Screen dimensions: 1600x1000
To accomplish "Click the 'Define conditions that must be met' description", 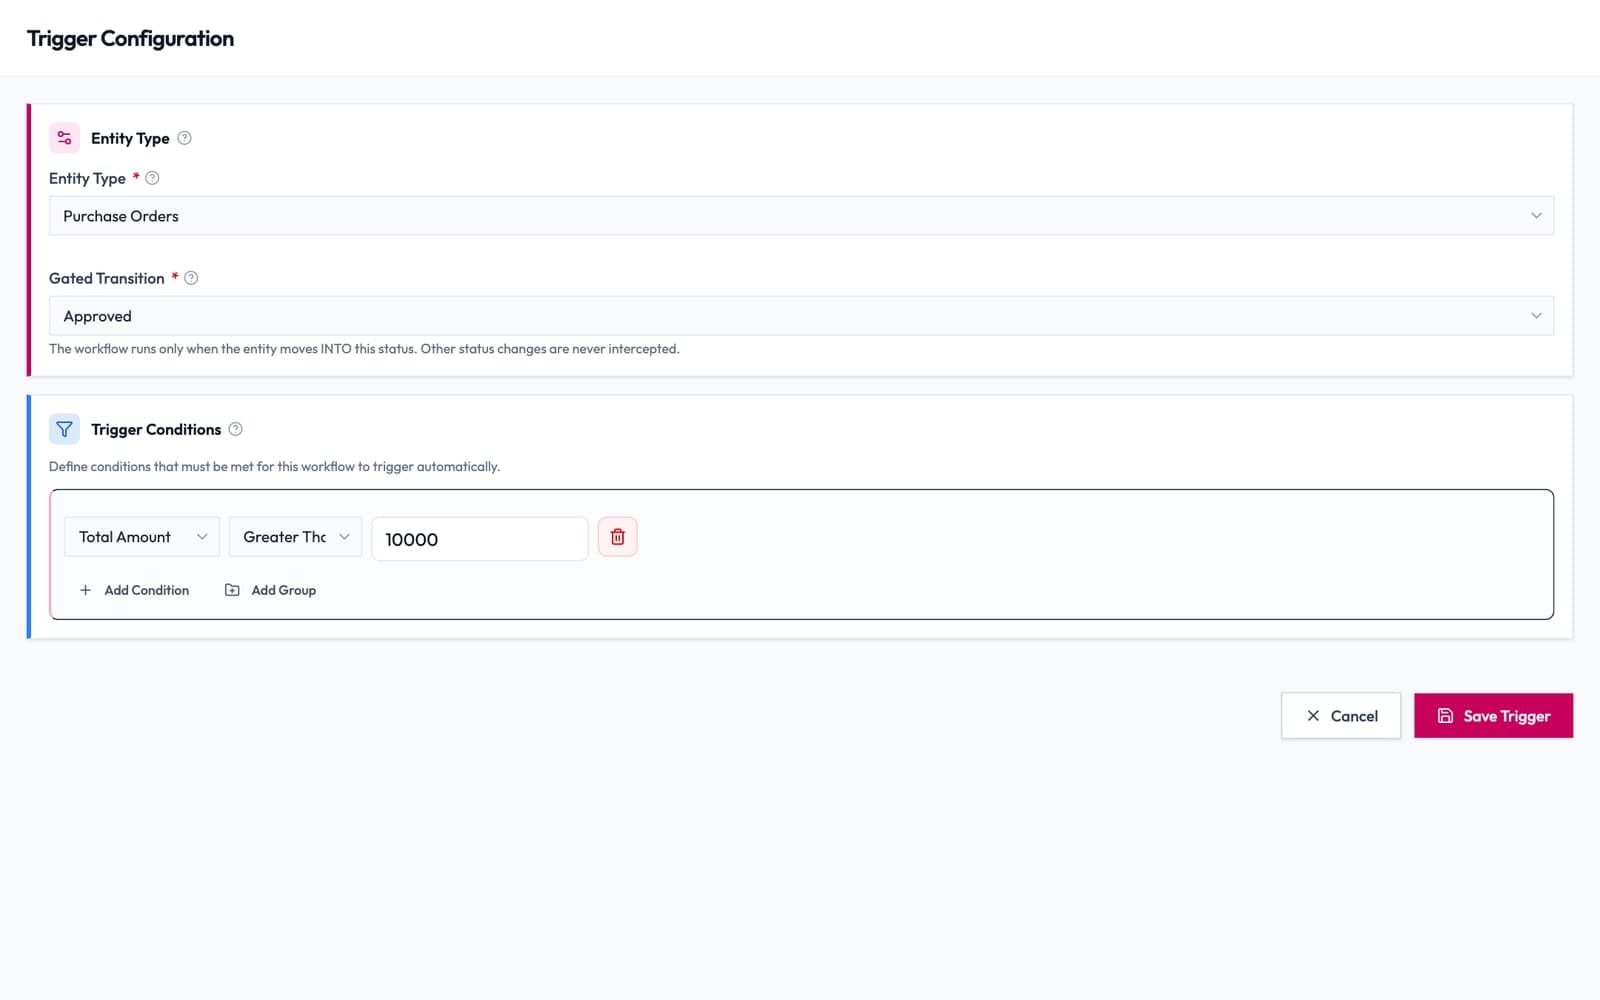I will coord(274,467).
